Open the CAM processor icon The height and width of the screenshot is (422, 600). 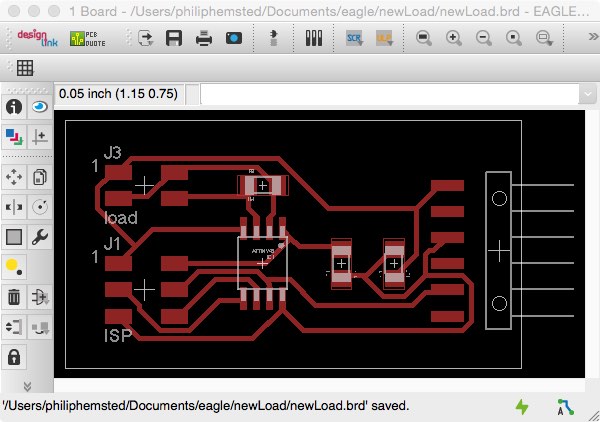[x=234, y=38]
